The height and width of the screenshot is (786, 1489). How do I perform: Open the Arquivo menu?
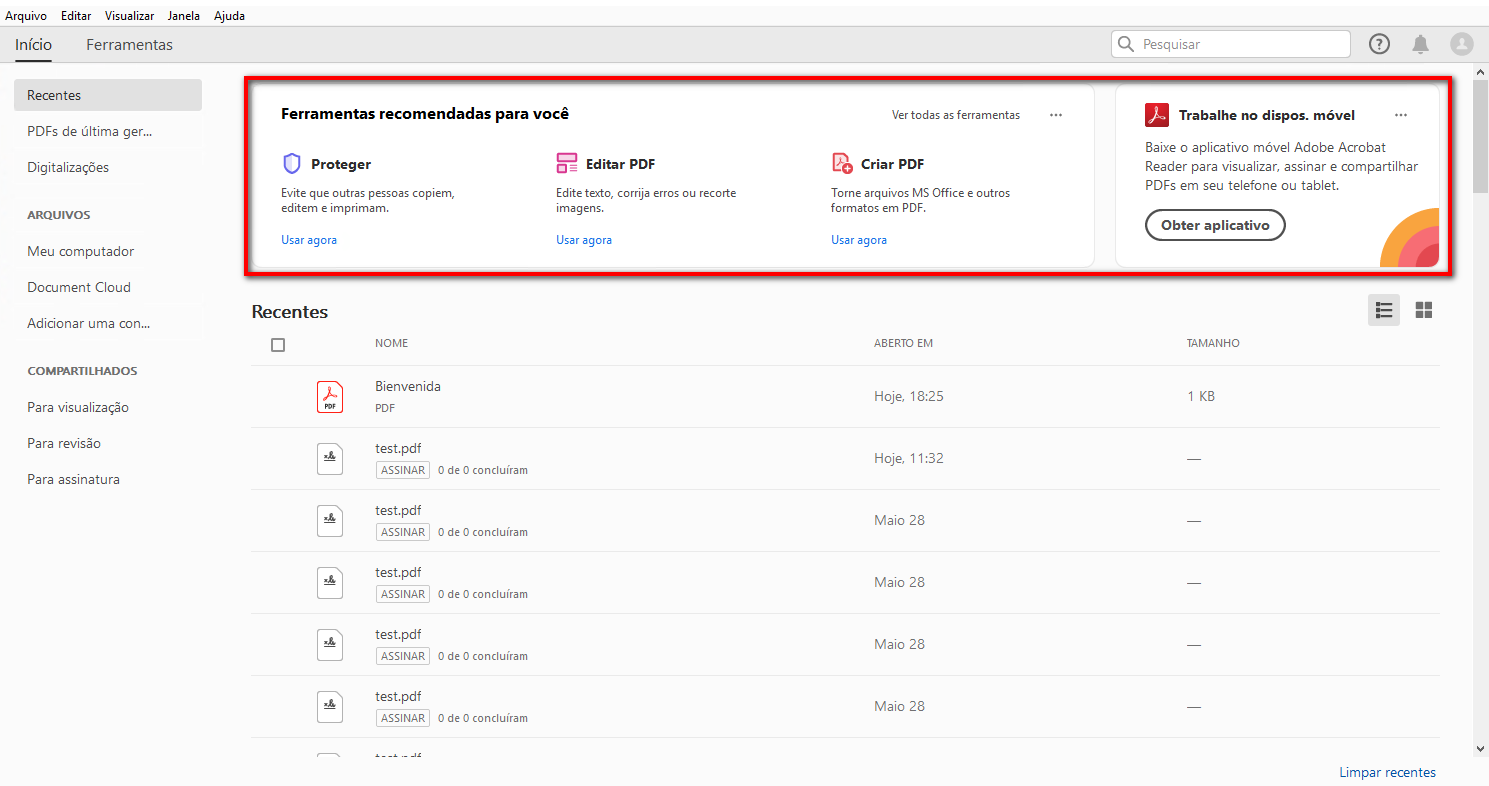pos(26,16)
